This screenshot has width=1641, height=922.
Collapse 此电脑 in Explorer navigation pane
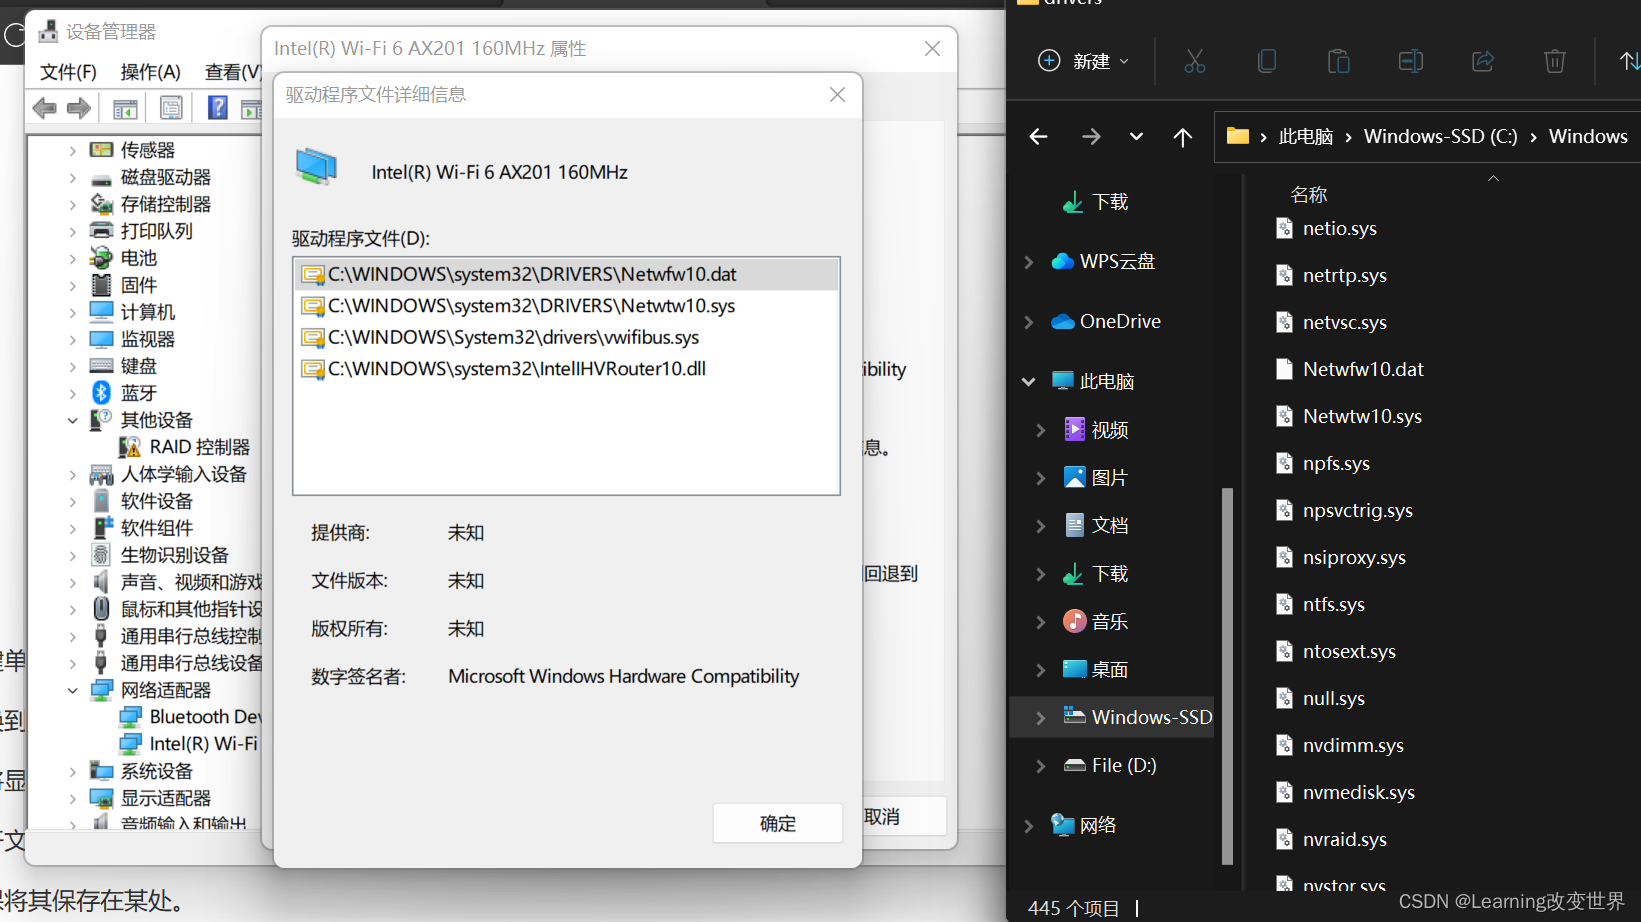click(1029, 382)
